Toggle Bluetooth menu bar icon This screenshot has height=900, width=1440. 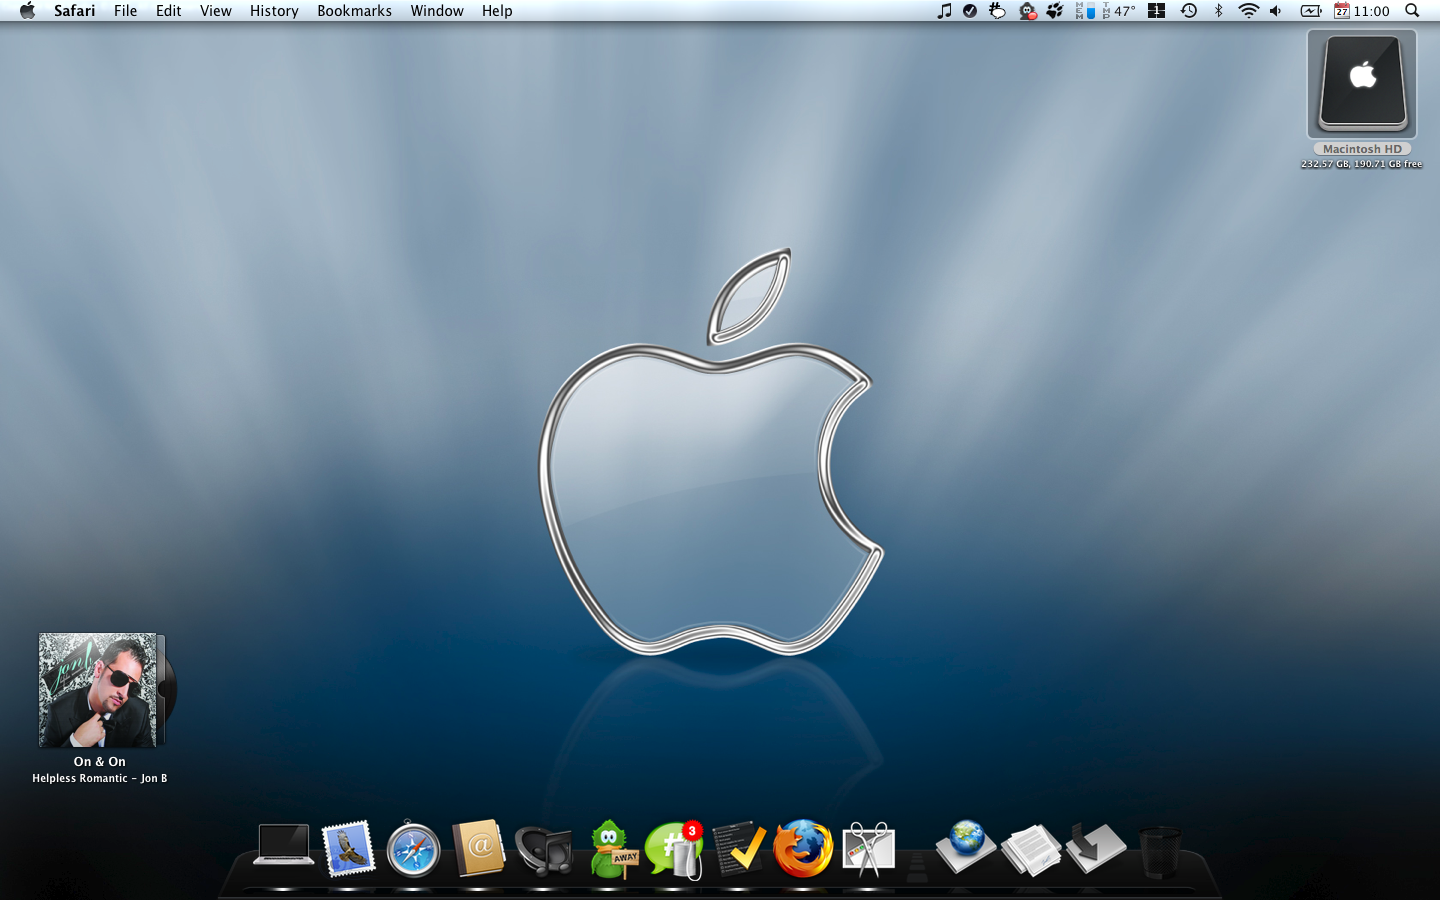(1218, 11)
